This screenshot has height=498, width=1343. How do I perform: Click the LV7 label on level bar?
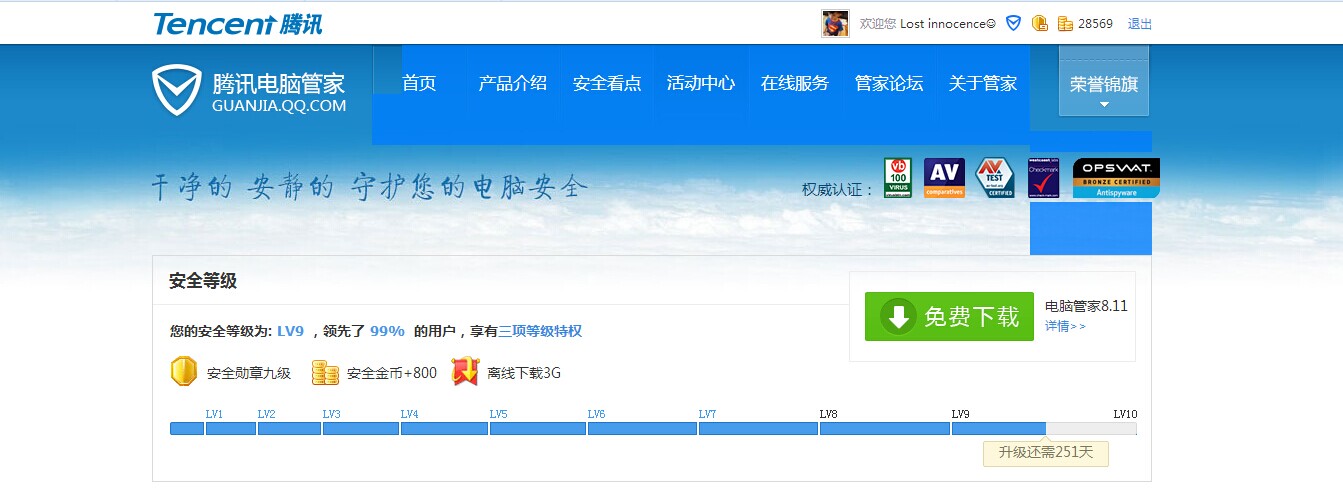(x=707, y=414)
